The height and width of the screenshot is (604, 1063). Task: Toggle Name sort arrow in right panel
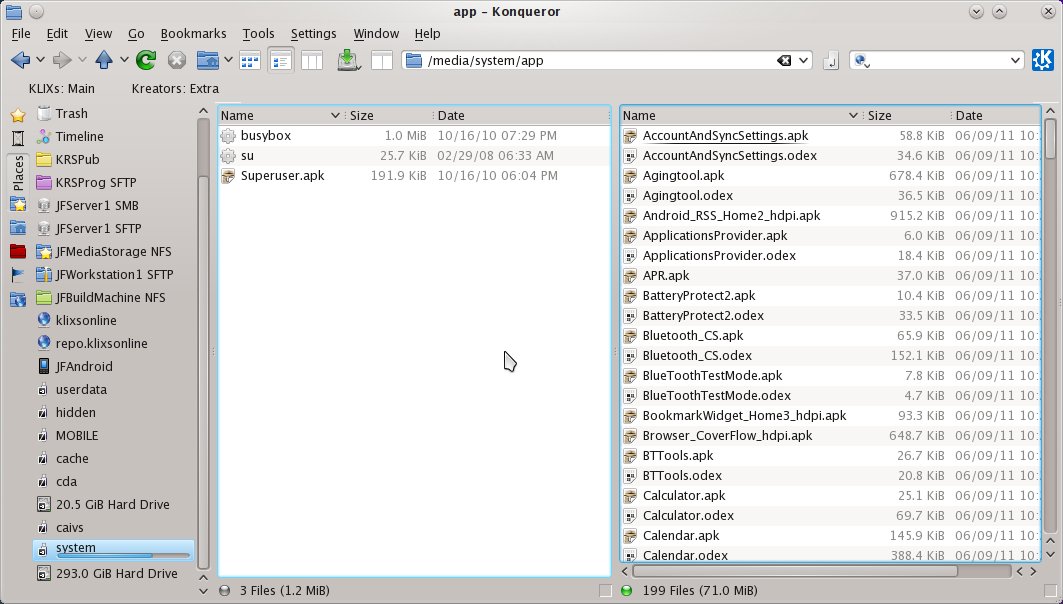click(853, 116)
